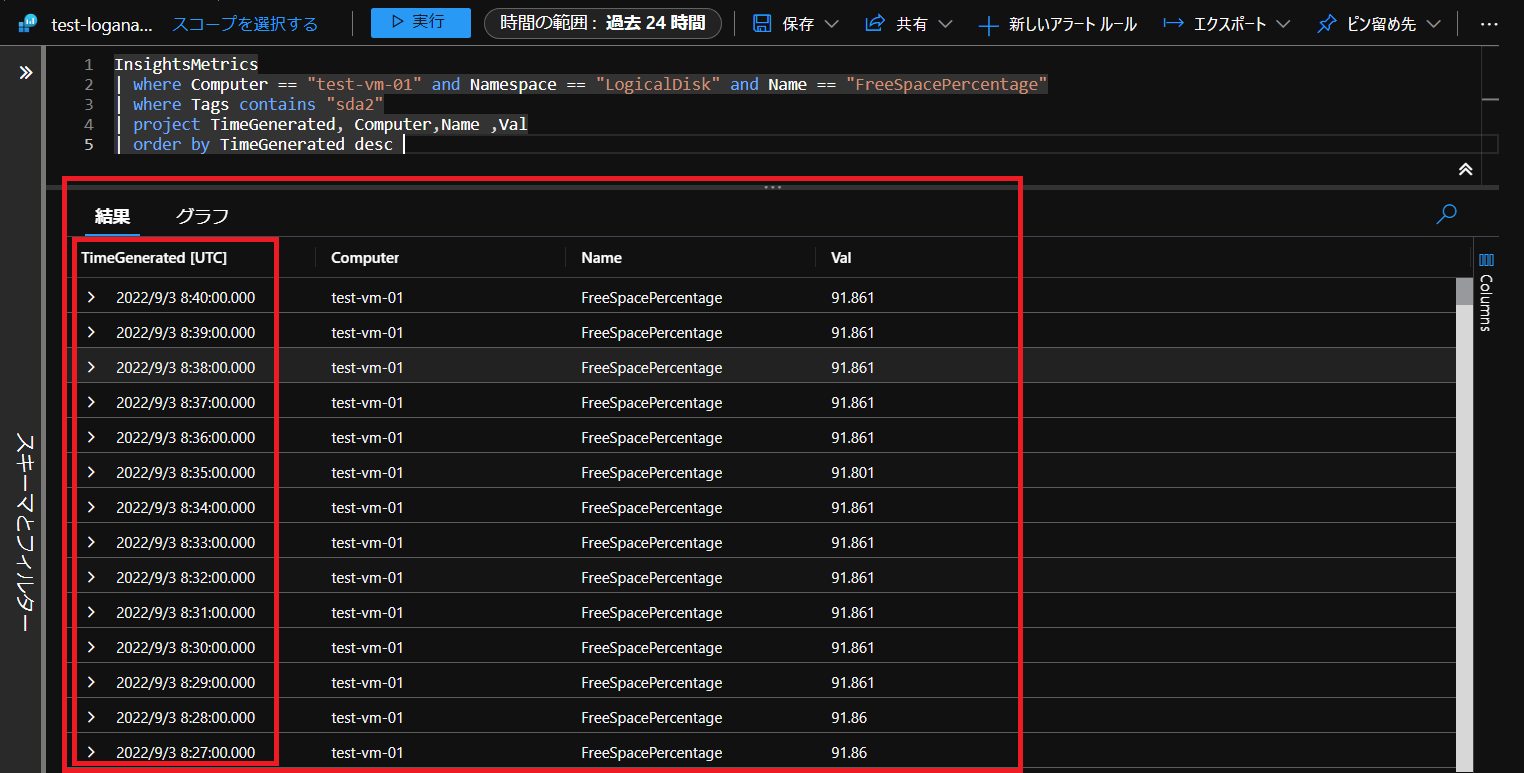Click the results pane drag handle dots
1524x773 pixels.
[x=772, y=187]
